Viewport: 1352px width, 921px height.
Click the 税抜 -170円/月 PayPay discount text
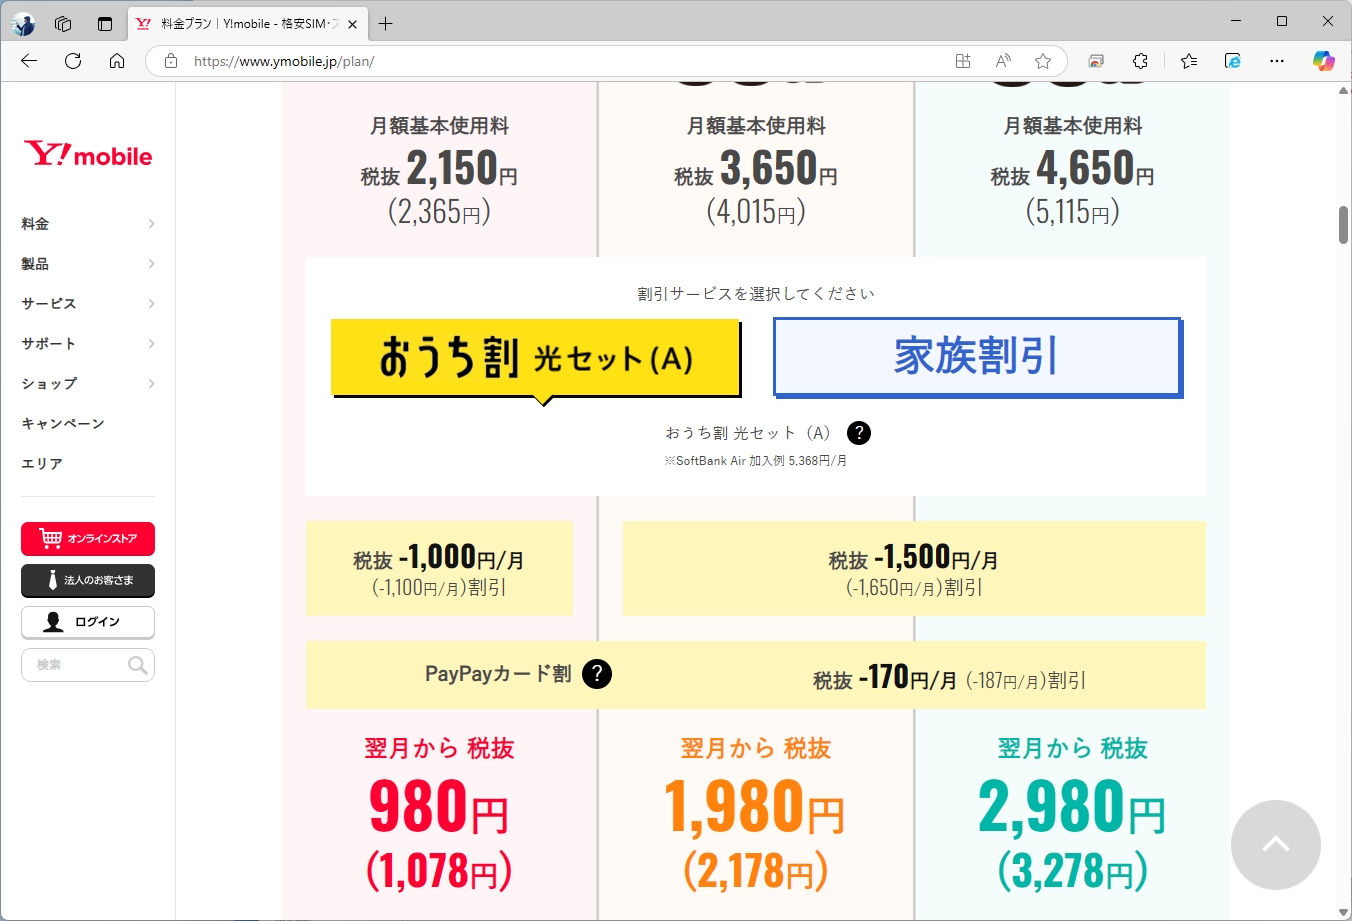coord(949,678)
